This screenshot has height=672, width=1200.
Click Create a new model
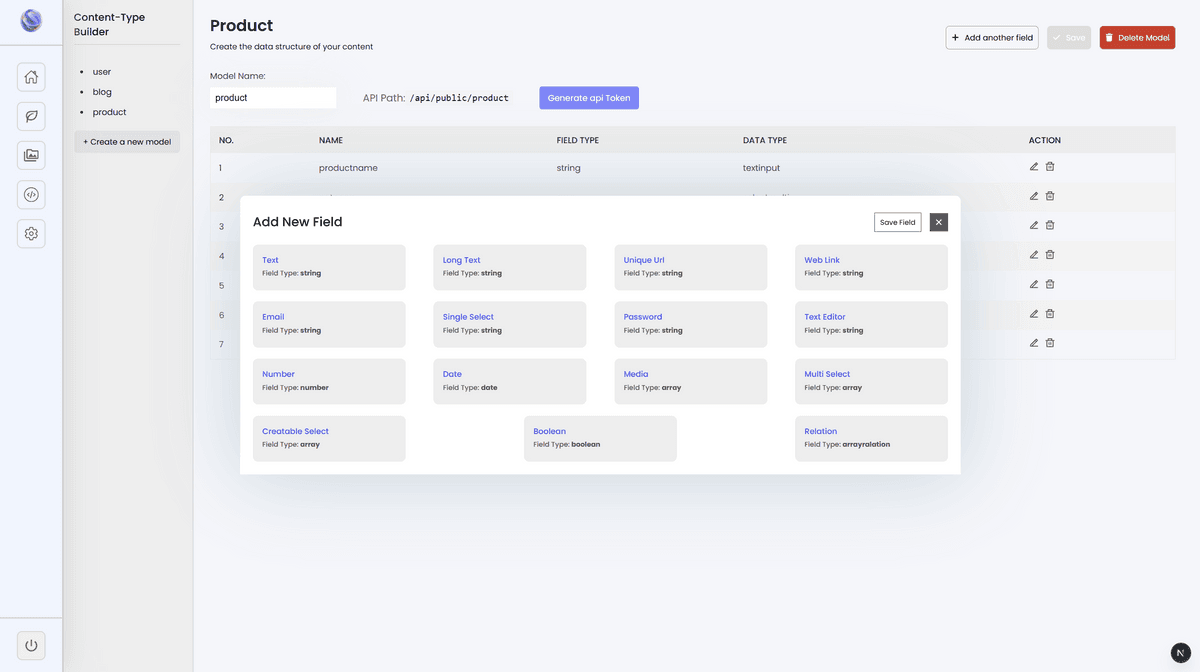coord(127,142)
